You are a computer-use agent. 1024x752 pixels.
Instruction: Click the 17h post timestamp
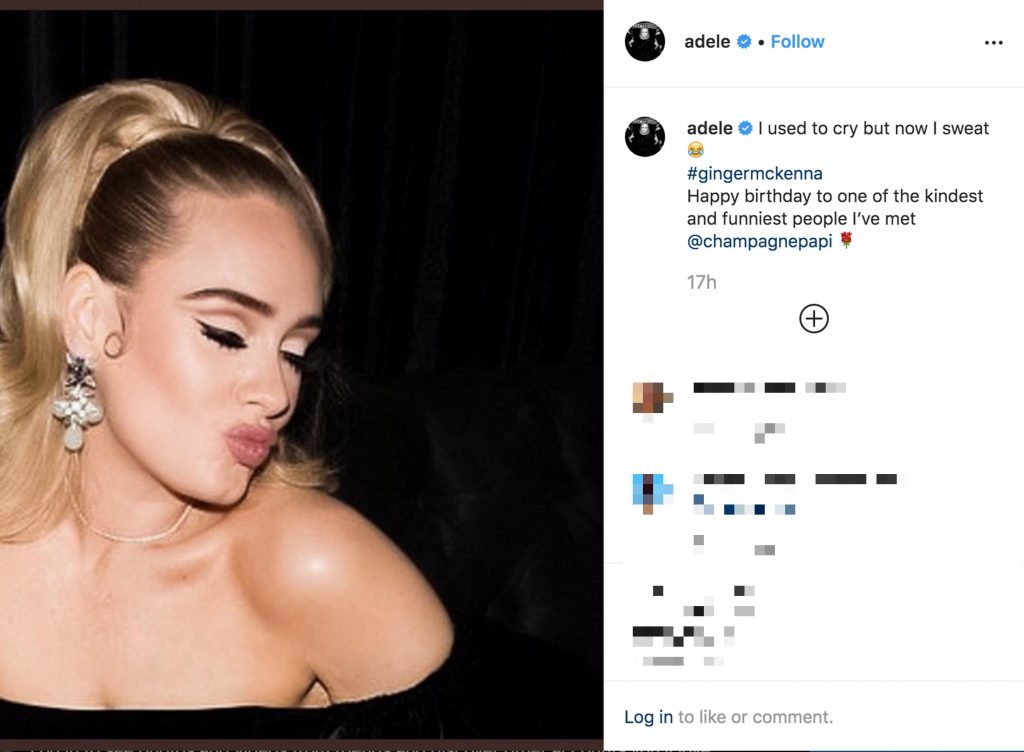click(x=701, y=282)
